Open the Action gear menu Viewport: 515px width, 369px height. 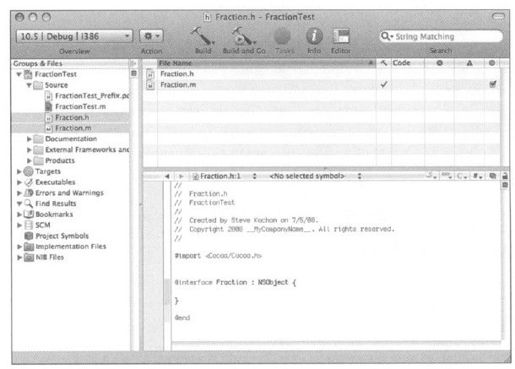click(x=151, y=36)
